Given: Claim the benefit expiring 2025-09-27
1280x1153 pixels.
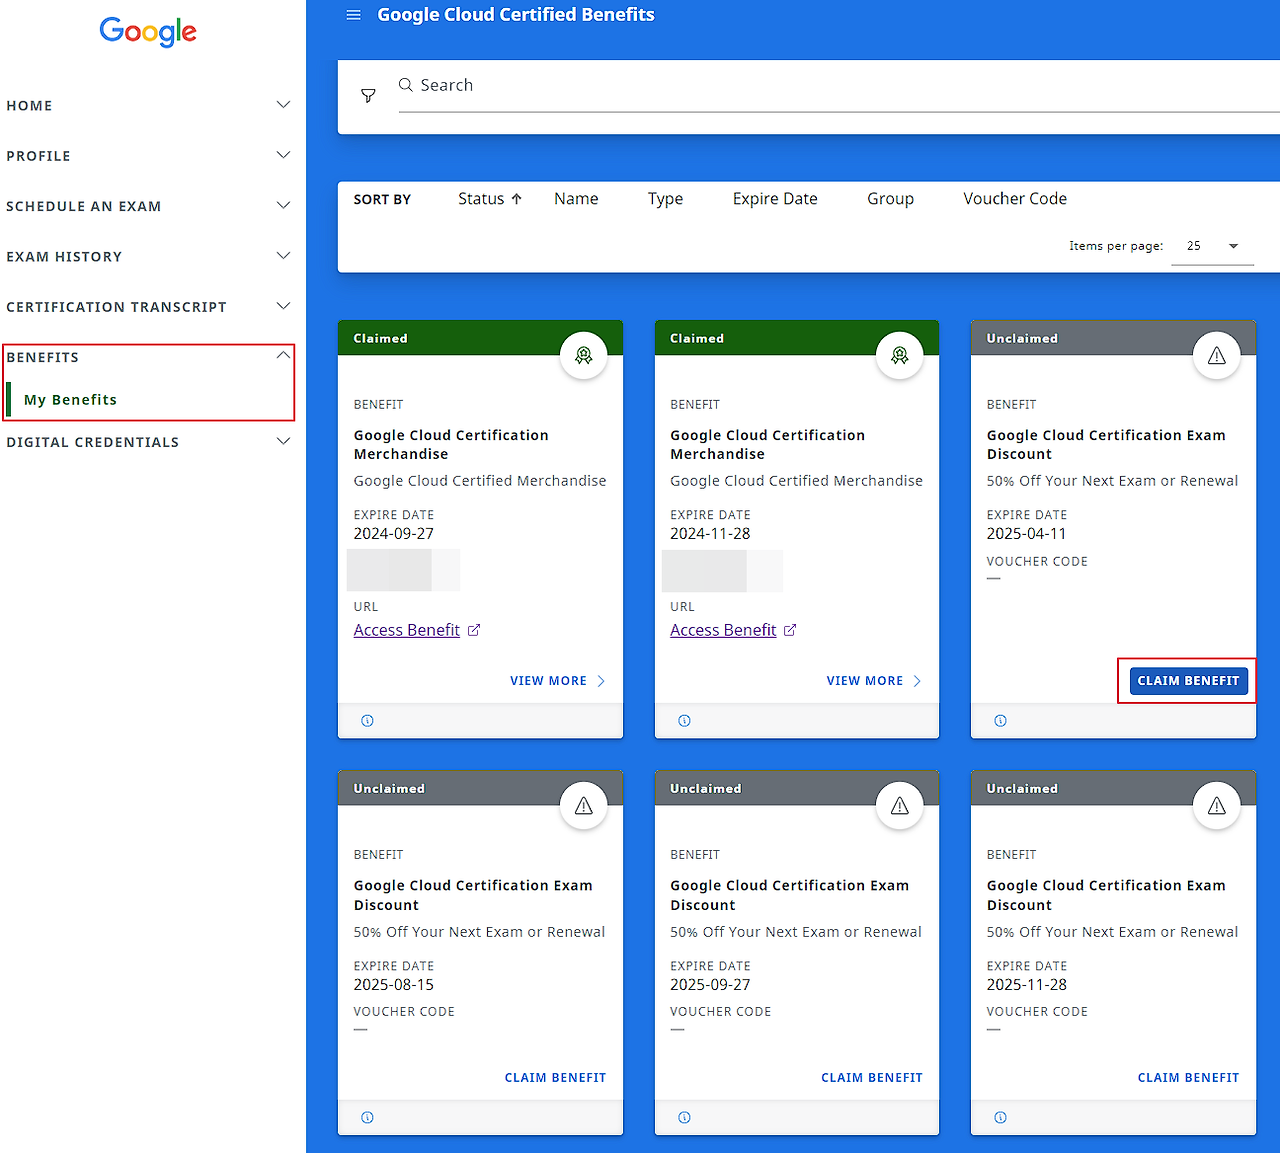Looking at the screenshot, I should pyautogui.click(x=872, y=1078).
